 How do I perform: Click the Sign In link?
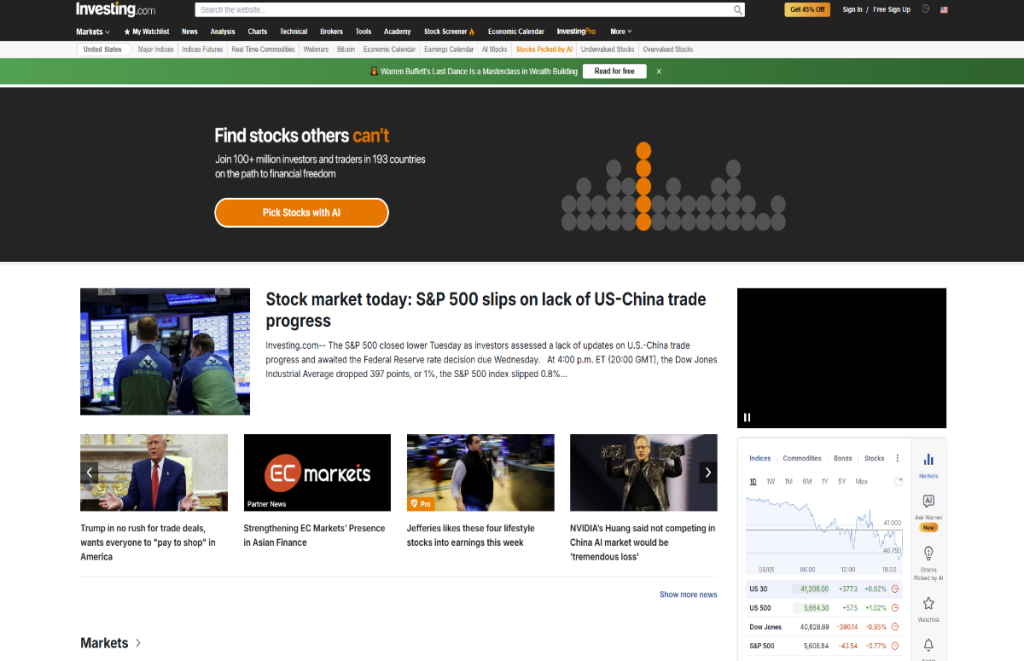point(852,10)
